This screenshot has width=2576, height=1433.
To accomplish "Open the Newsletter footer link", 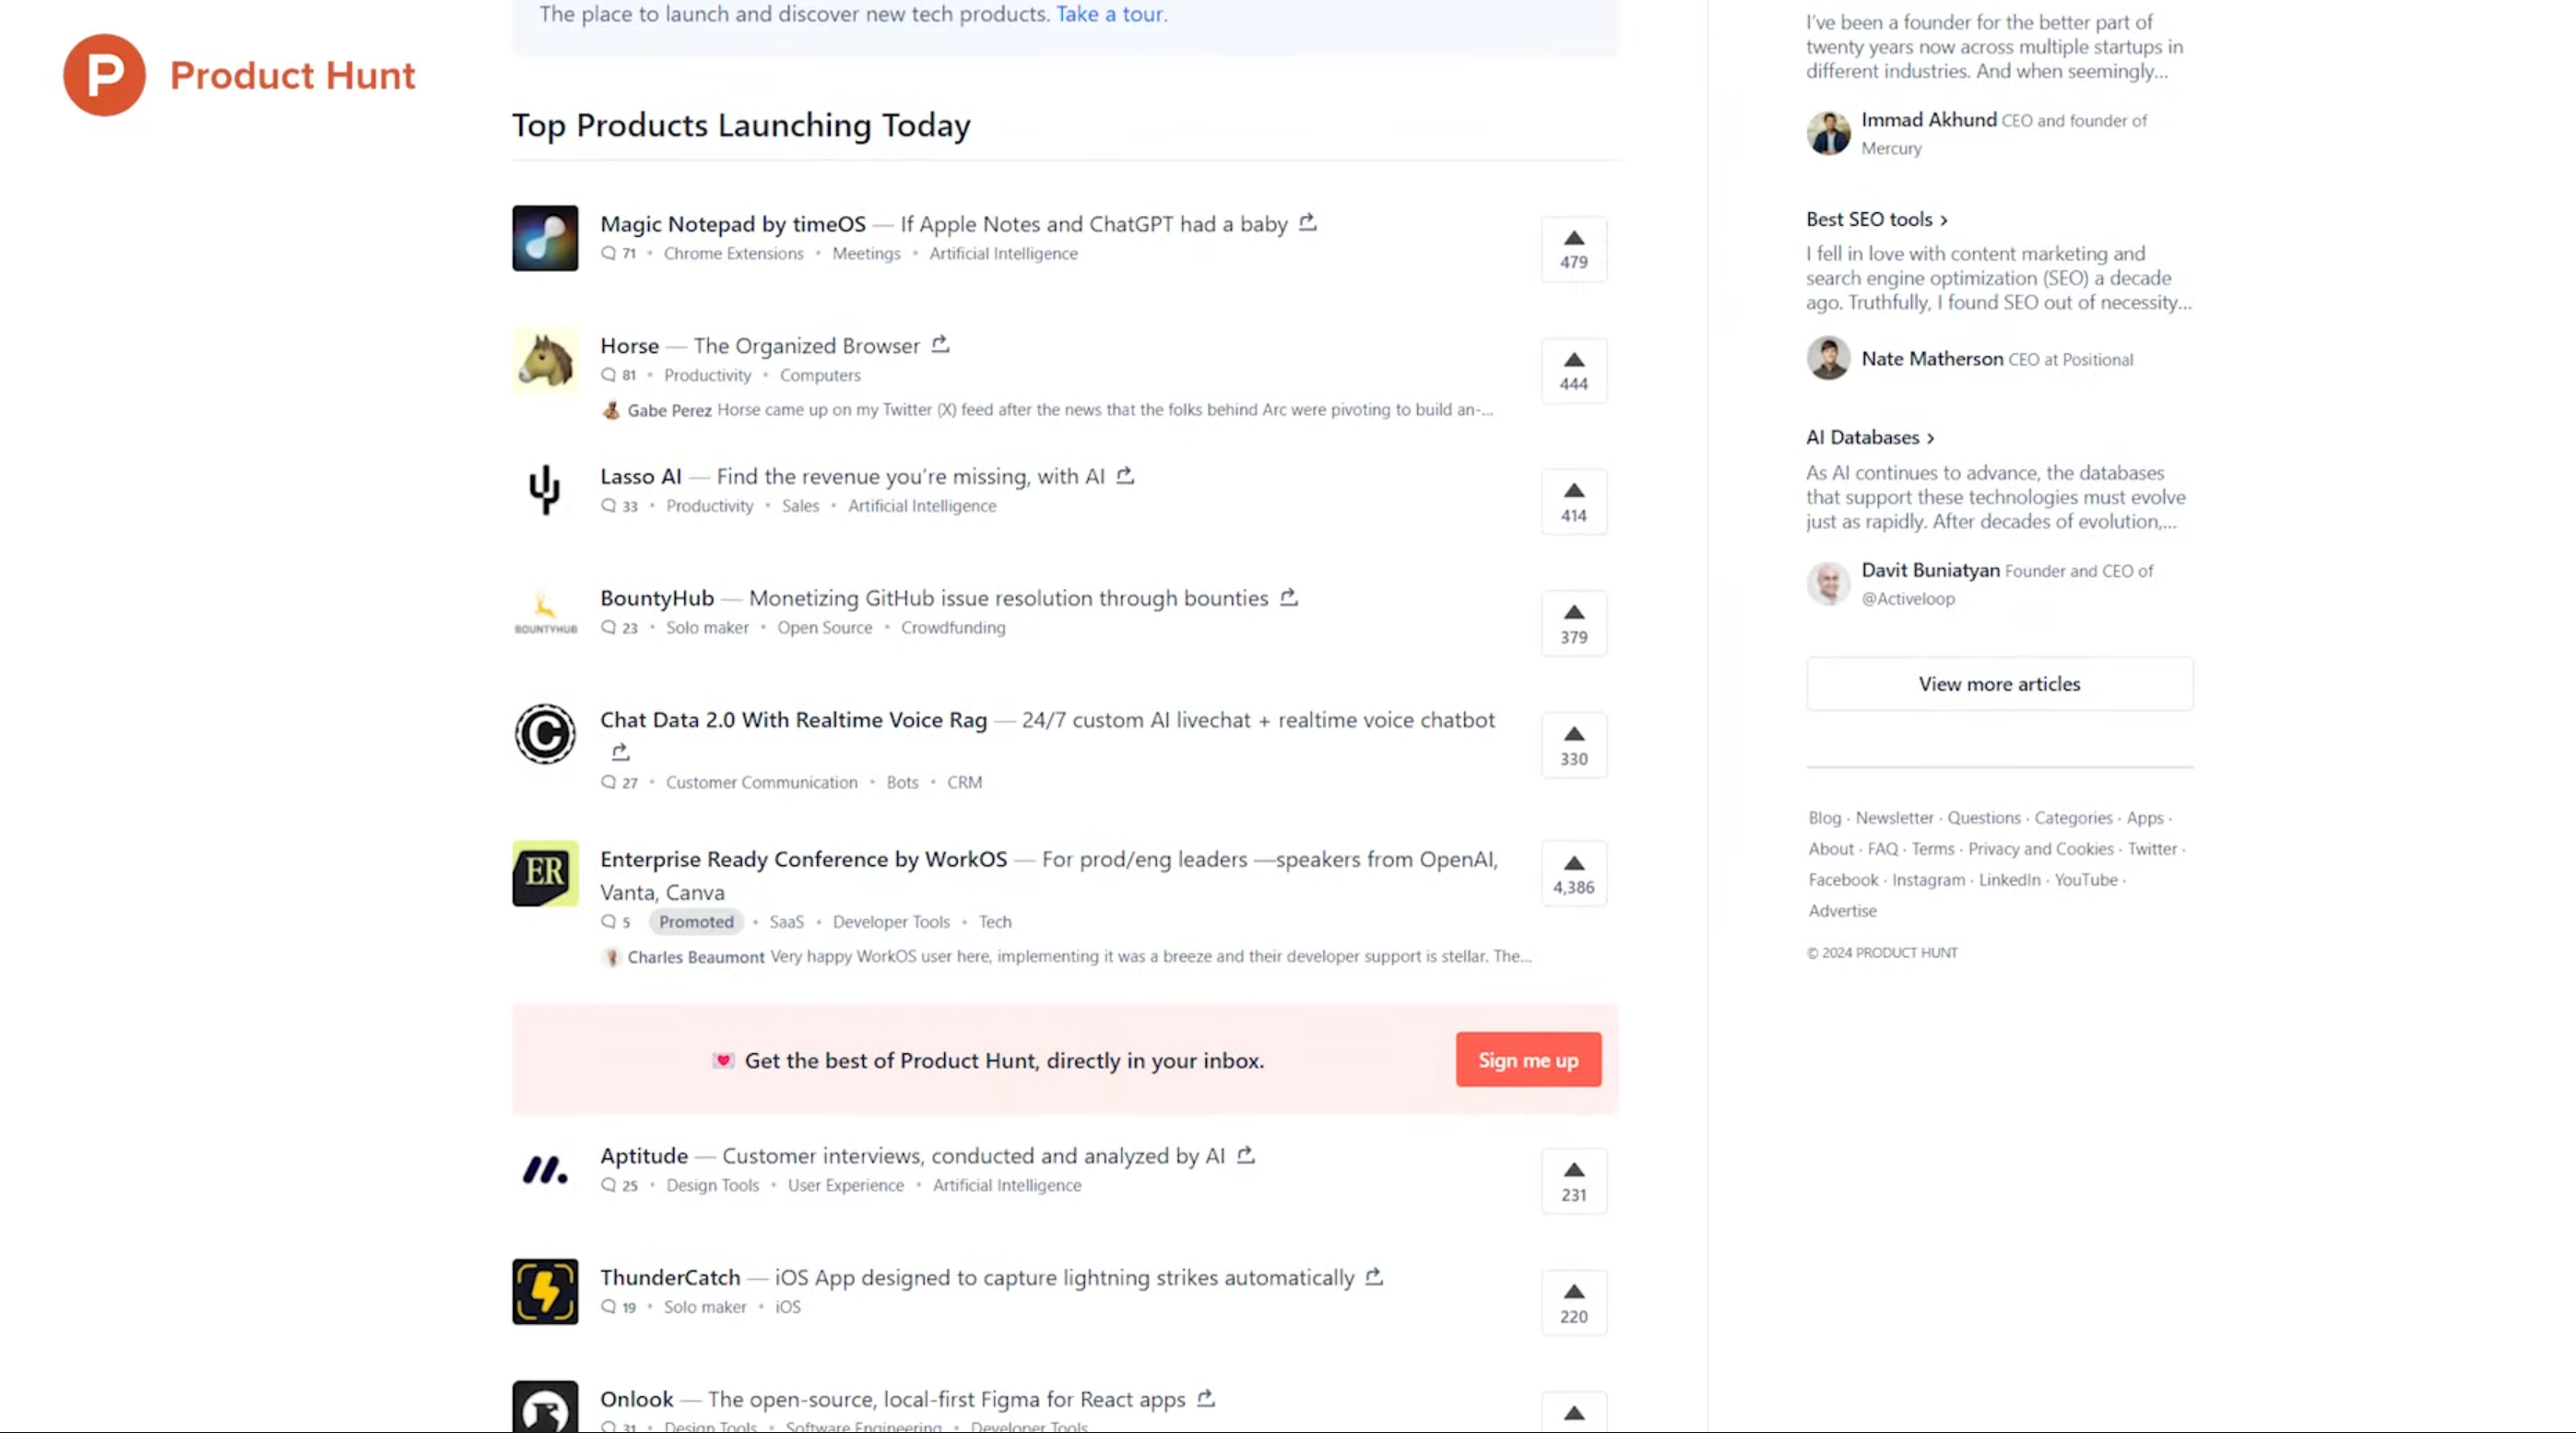I will point(1894,817).
